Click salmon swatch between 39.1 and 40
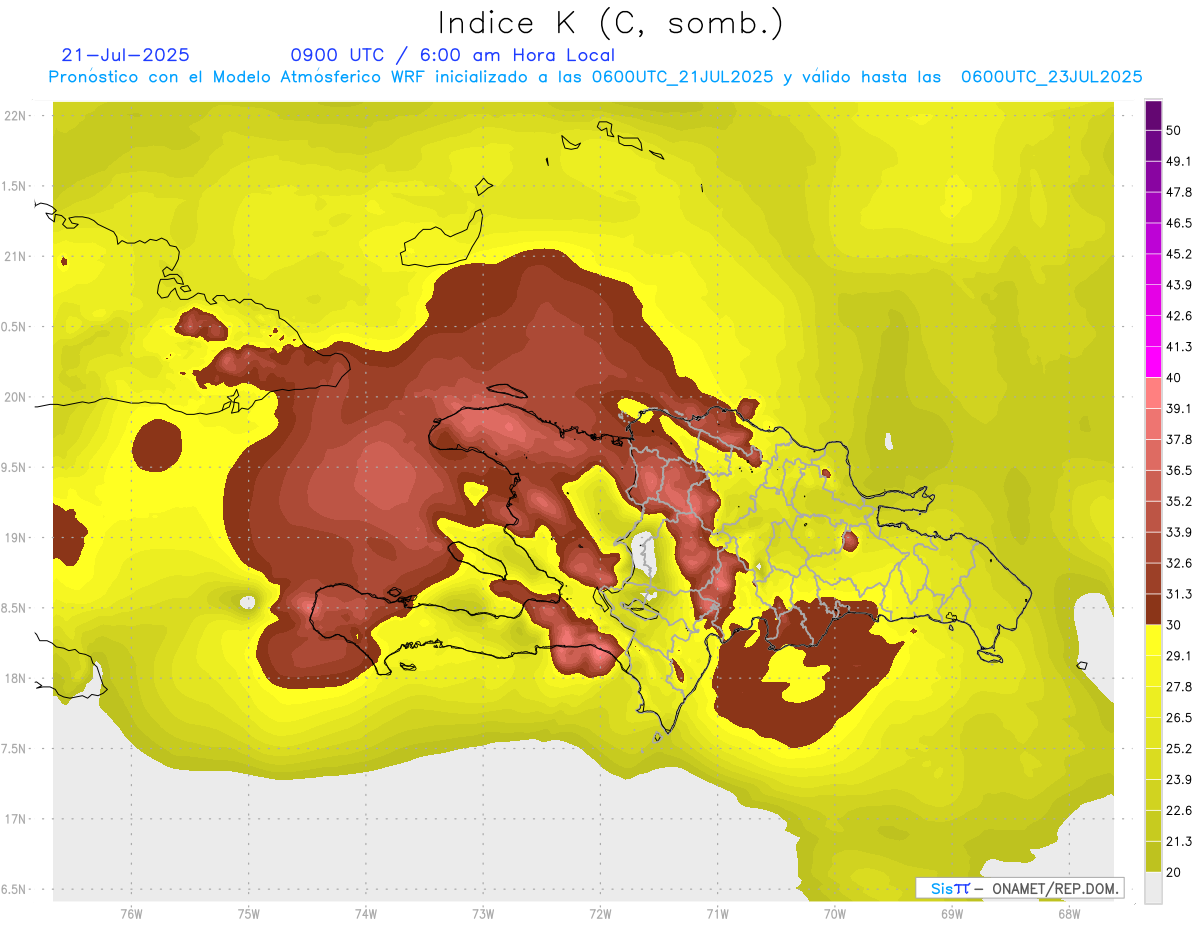 pyautogui.click(x=1153, y=393)
